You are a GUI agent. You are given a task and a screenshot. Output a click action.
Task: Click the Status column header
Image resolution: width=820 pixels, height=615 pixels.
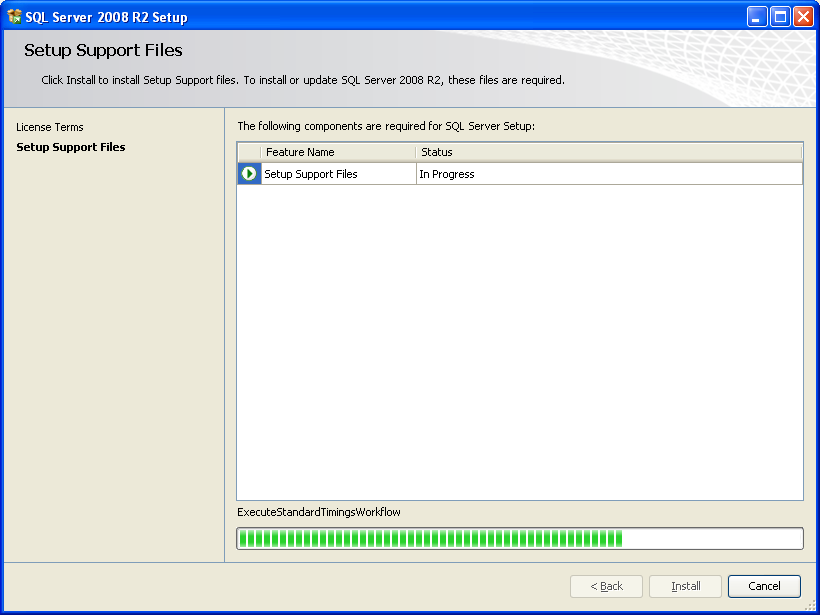[x=609, y=152]
